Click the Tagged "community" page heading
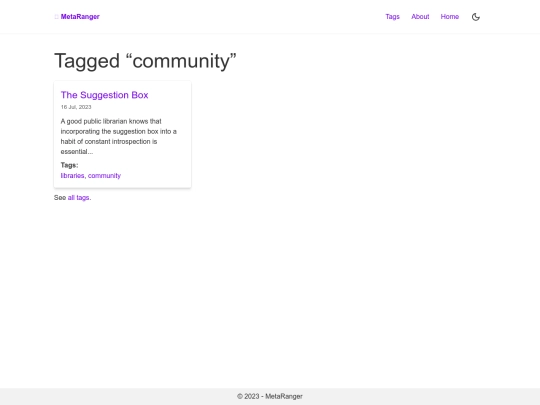Viewport: 540px width, 405px height. click(145, 61)
